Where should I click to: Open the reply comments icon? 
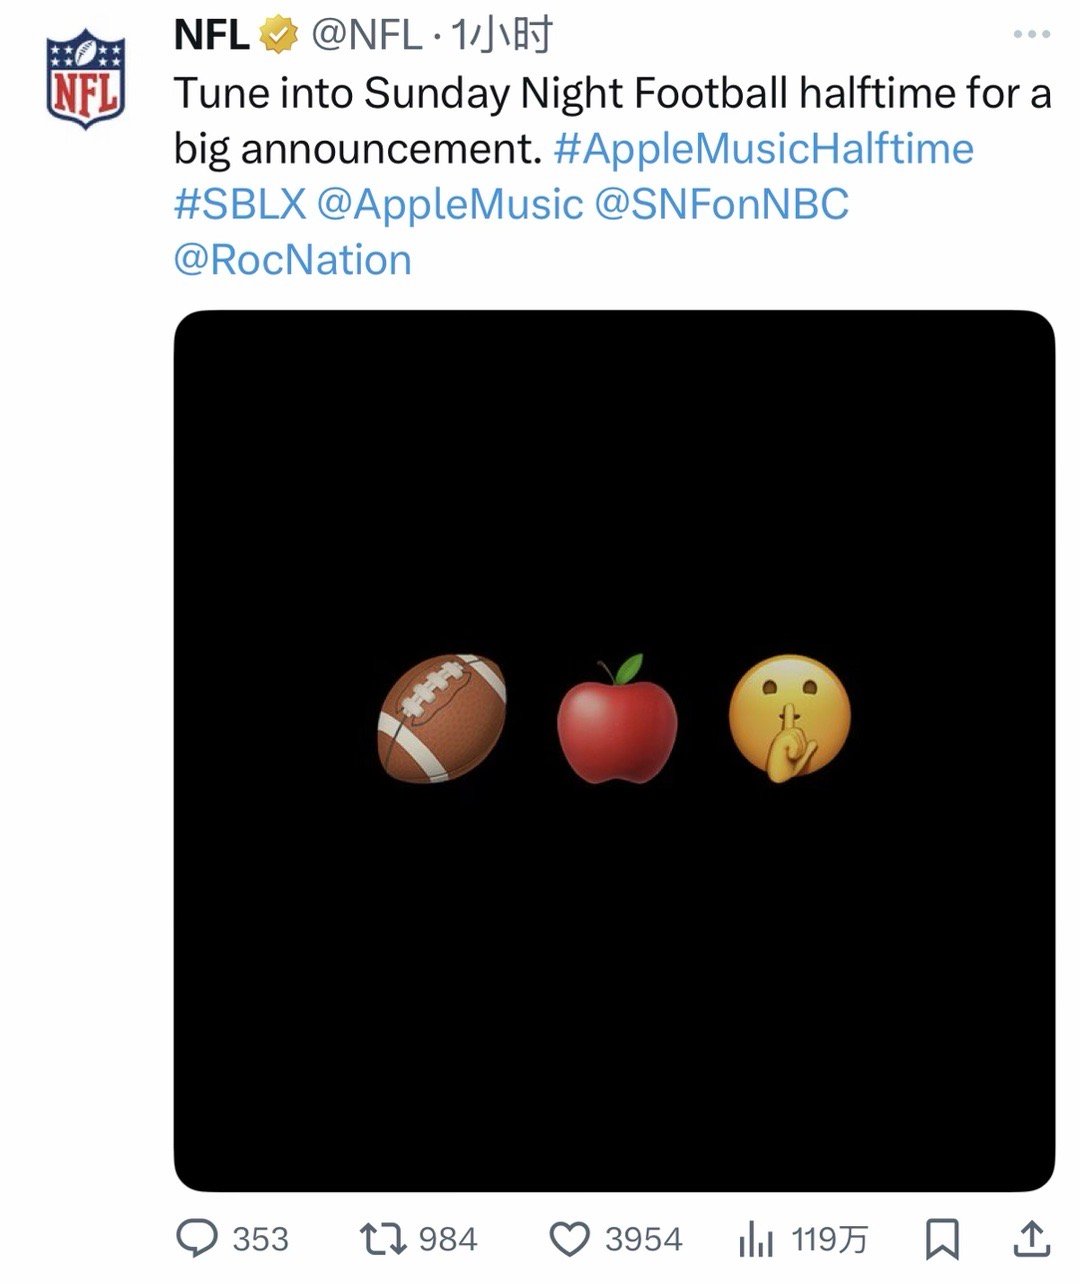click(x=197, y=1240)
